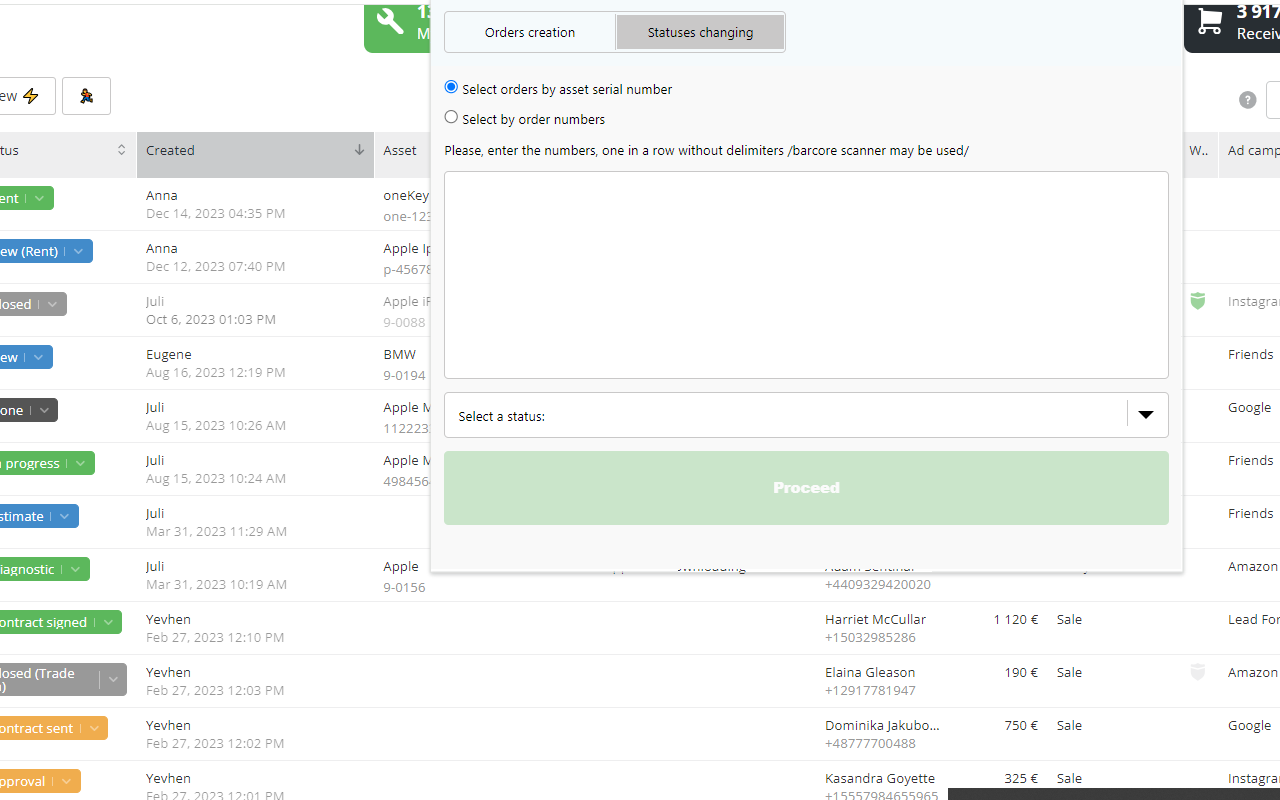Open the status chevron in the Aug 15 10:26 AM row
Screen dimensions: 1280x800
(x=43, y=410)
